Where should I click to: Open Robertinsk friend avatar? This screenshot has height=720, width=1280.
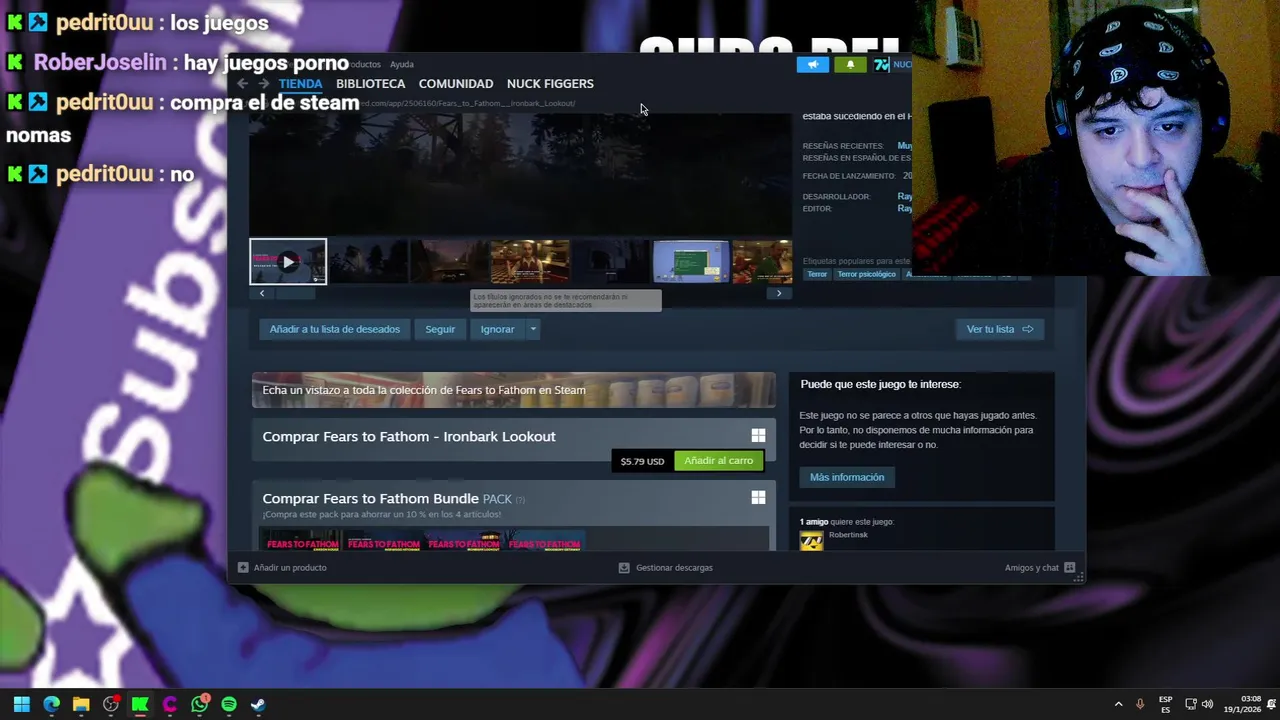click(811, 540)
